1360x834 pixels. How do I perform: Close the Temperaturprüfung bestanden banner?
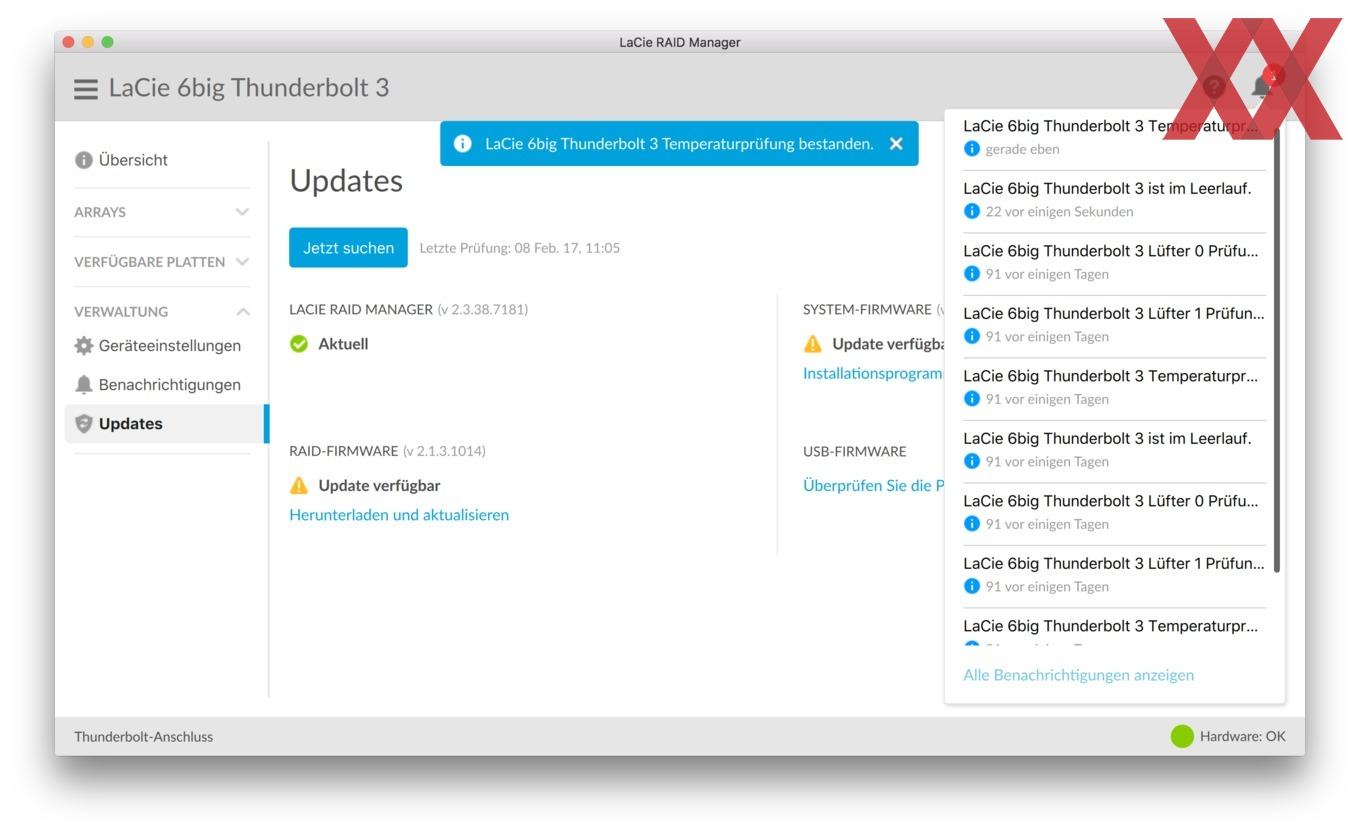click(x=896, y=144)
